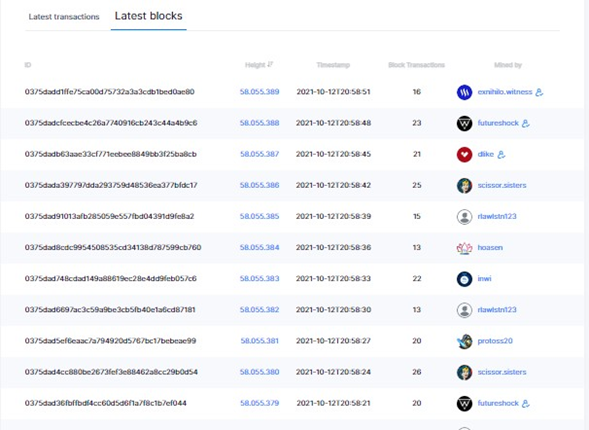Select block ID starting 0375dadcfcecbe4c
589x430 pixels.
point(111,123)
